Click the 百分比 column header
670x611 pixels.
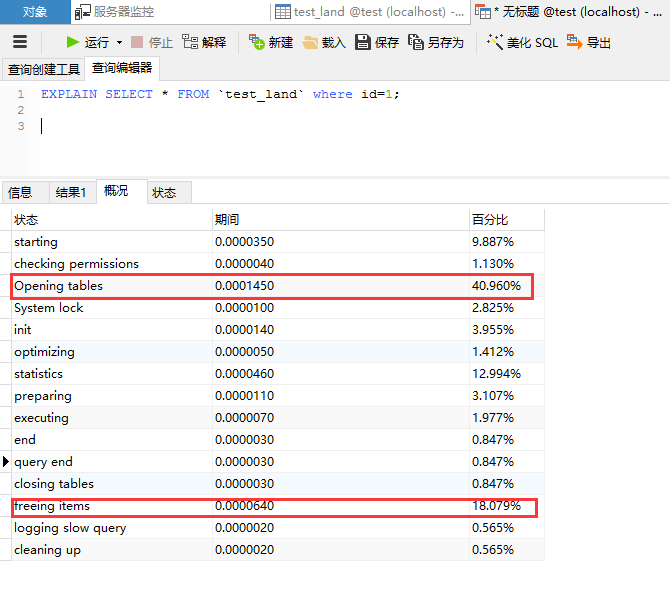coord(490,219)
